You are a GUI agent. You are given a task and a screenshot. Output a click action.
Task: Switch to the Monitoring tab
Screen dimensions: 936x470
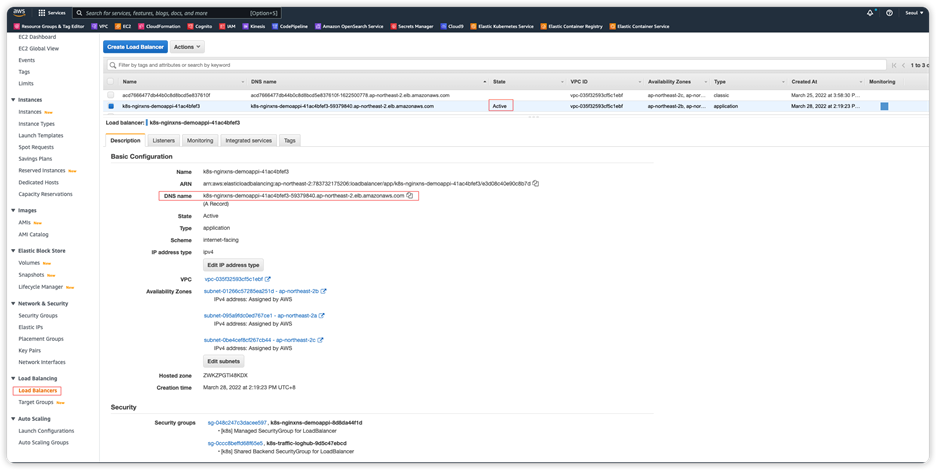coord(200,140)
